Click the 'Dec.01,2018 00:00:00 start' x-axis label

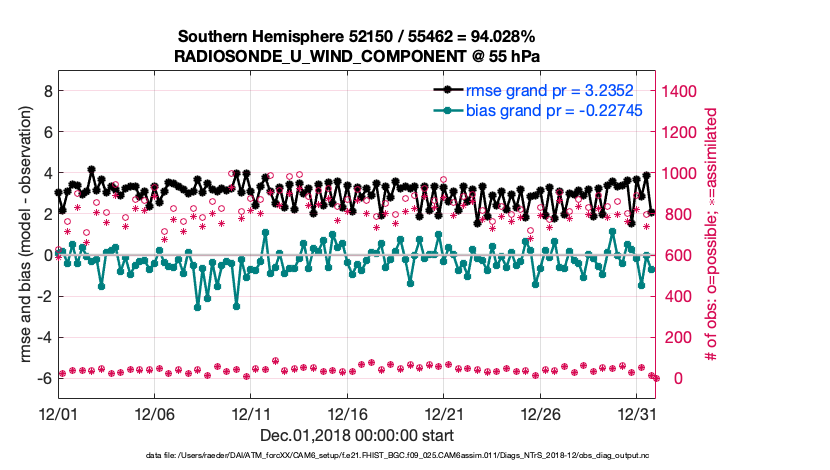(x=357, y=435)
